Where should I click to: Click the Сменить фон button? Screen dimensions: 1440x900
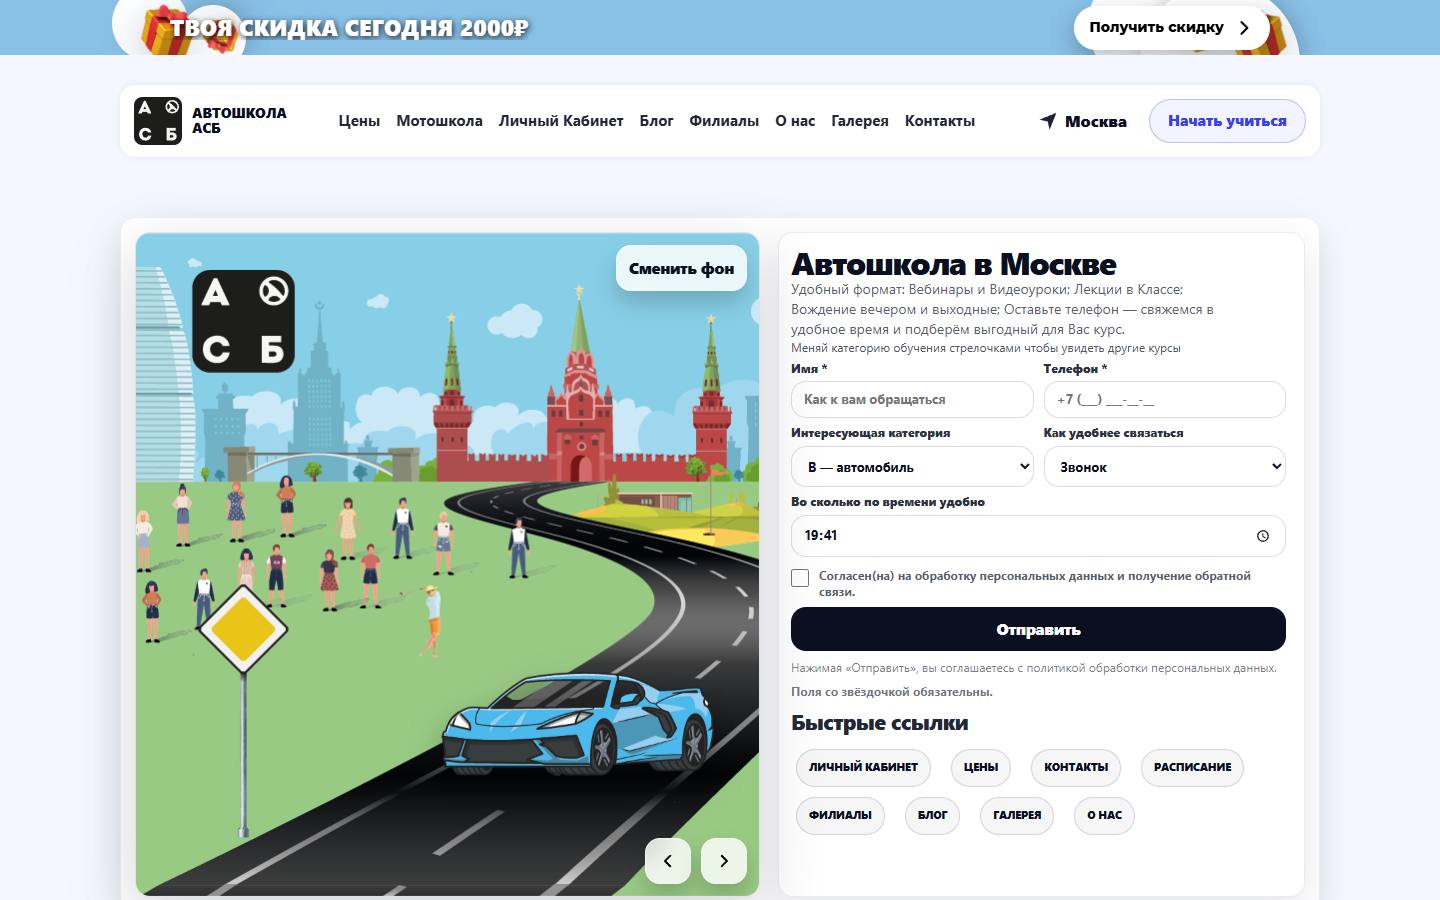pyautogui.click(x=681, y=268)
